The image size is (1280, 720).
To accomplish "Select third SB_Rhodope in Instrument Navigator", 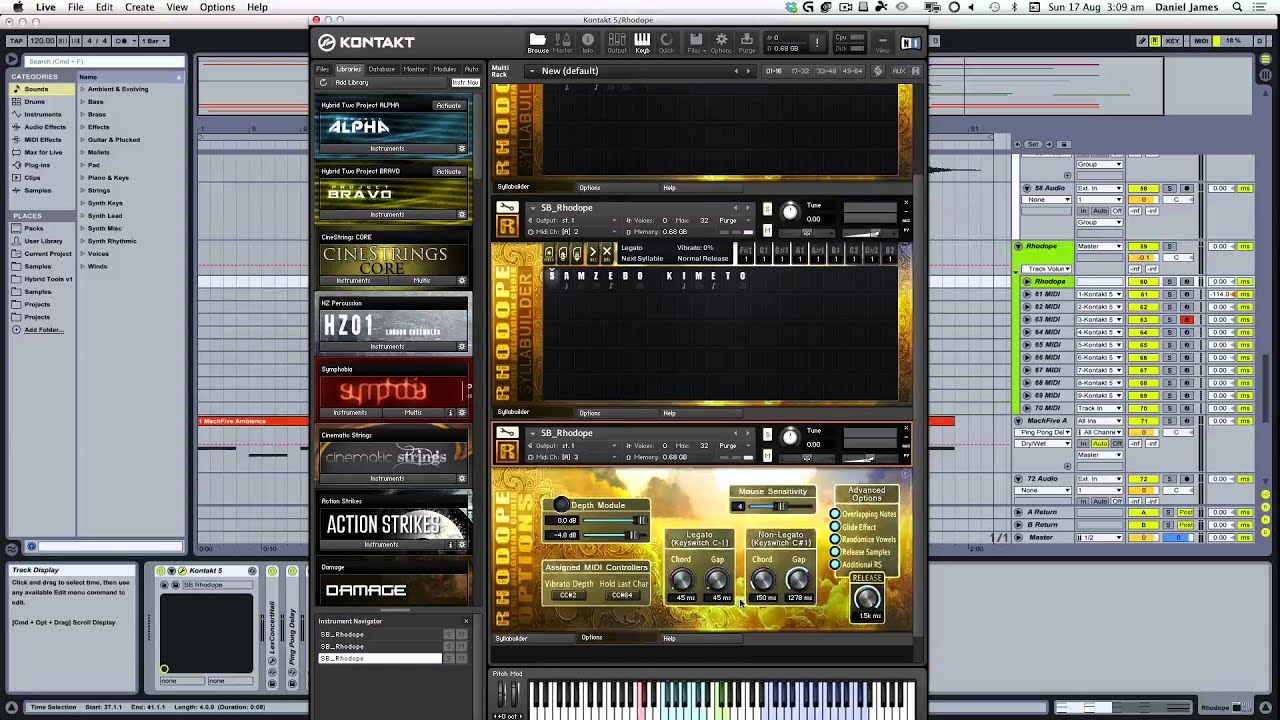I will pos(380,659).
